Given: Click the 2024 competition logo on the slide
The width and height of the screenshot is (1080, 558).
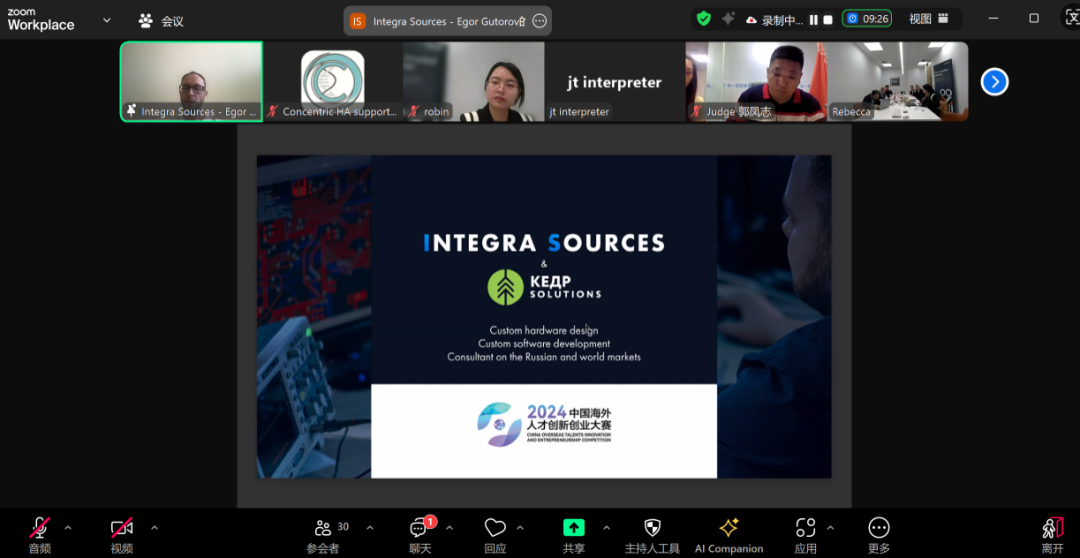Looking at the screenshot, I should (x=544, y=424).
